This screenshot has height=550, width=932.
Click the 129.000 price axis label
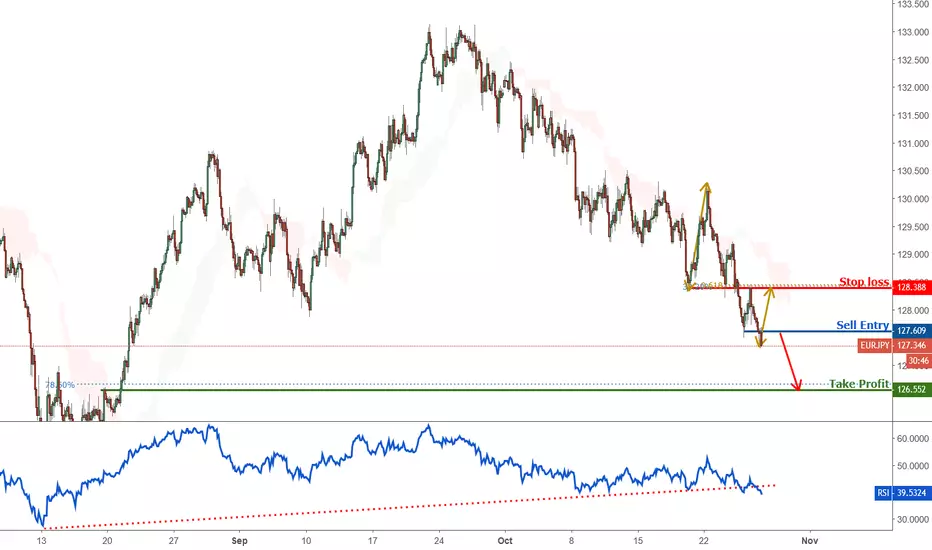tap(912, 254)
